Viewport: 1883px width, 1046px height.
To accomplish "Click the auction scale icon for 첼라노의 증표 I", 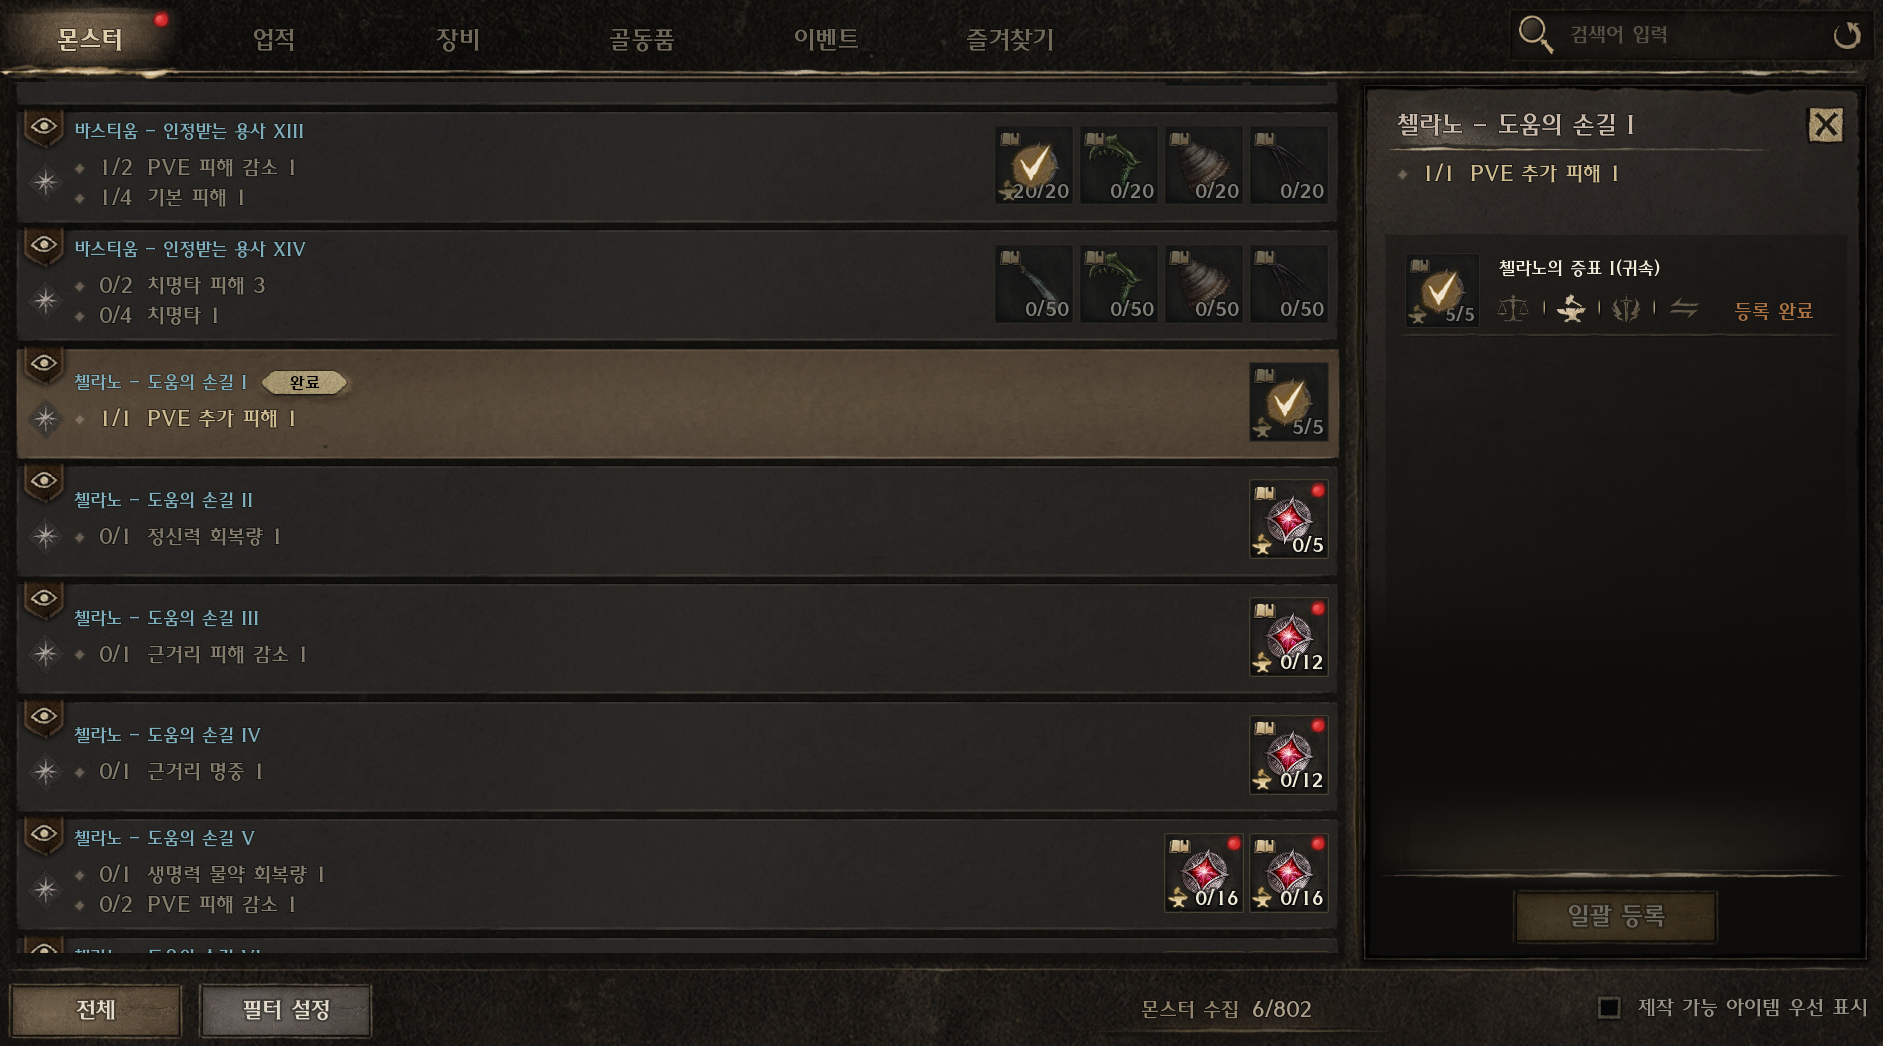I will (x=1513, y=308).
